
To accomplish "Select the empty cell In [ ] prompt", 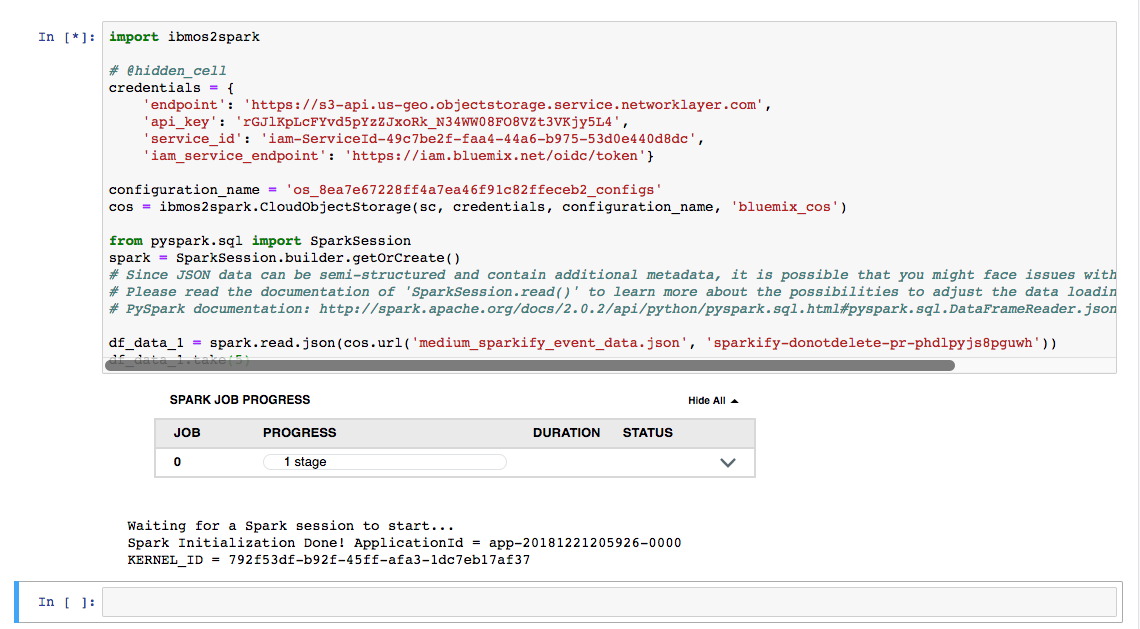I will pos(67,602).
